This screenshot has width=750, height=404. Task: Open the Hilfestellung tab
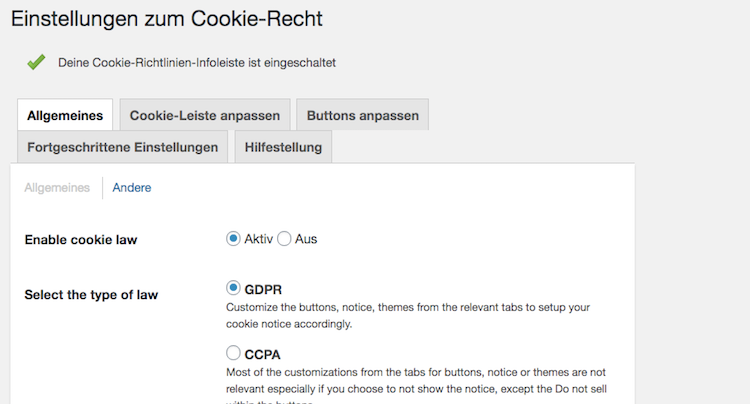[283, 147]
